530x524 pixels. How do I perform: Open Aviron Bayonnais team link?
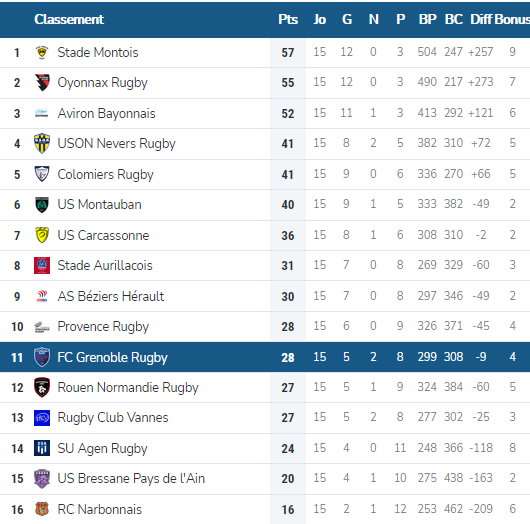[106, 114]
